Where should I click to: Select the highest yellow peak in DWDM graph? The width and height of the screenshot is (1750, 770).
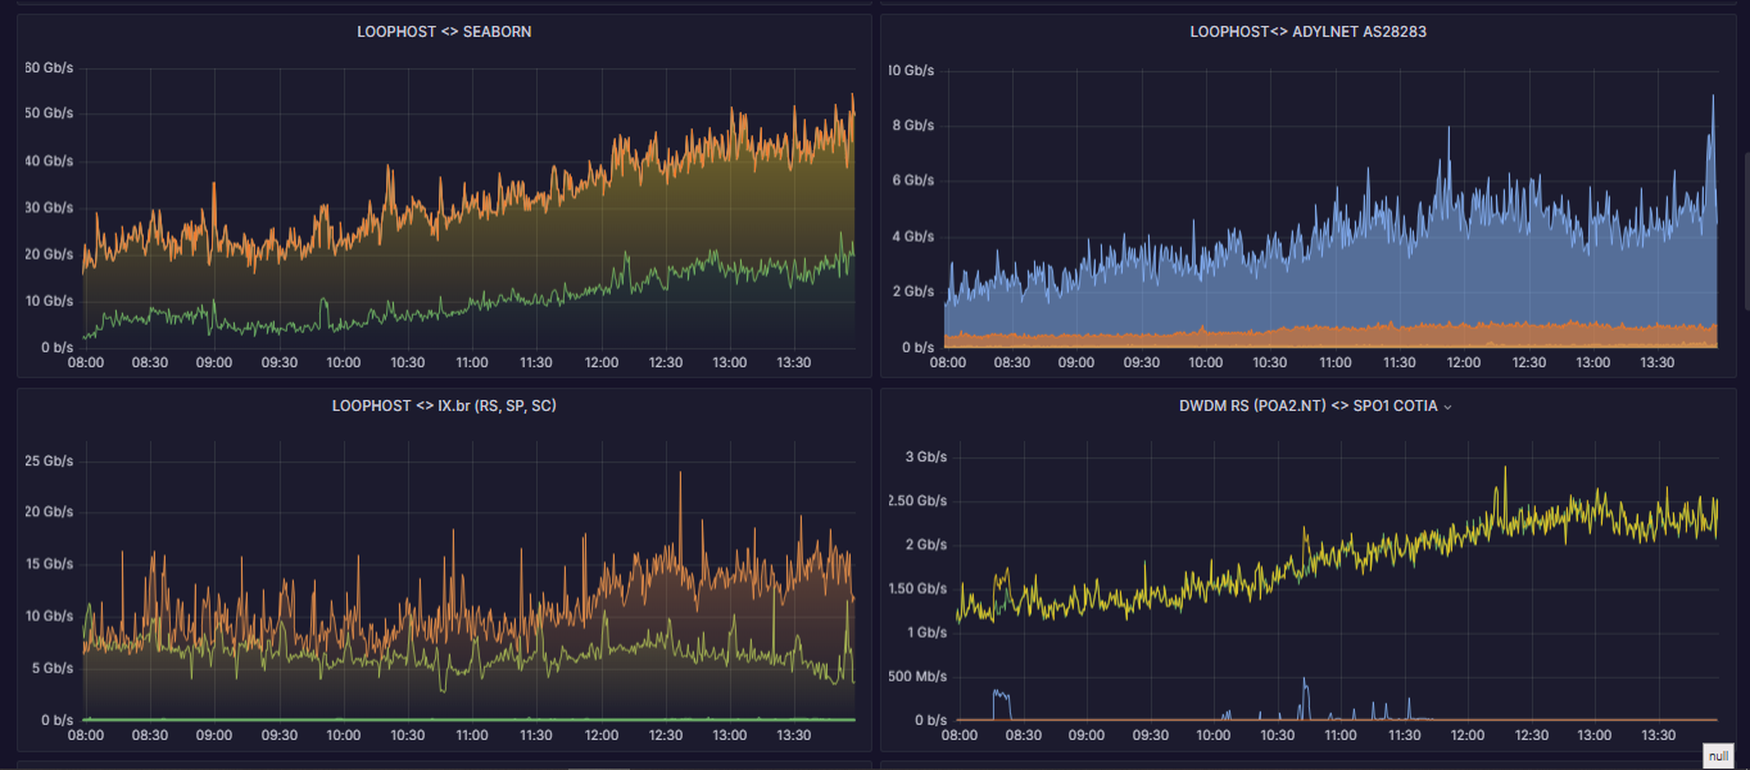(x=1504, y=468)
